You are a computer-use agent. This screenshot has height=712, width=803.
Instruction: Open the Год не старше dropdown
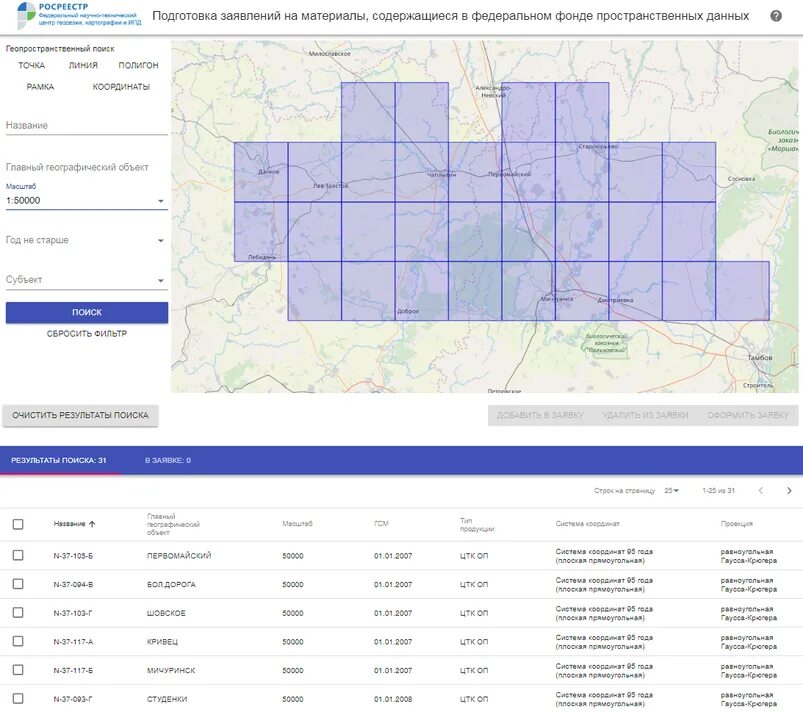point(87,240)
